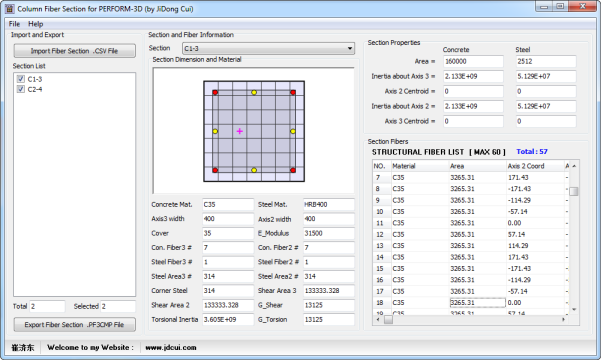The image size is (601, 360).
Task: Click the Torsional Inertia input field
Action: coord(228,319)
